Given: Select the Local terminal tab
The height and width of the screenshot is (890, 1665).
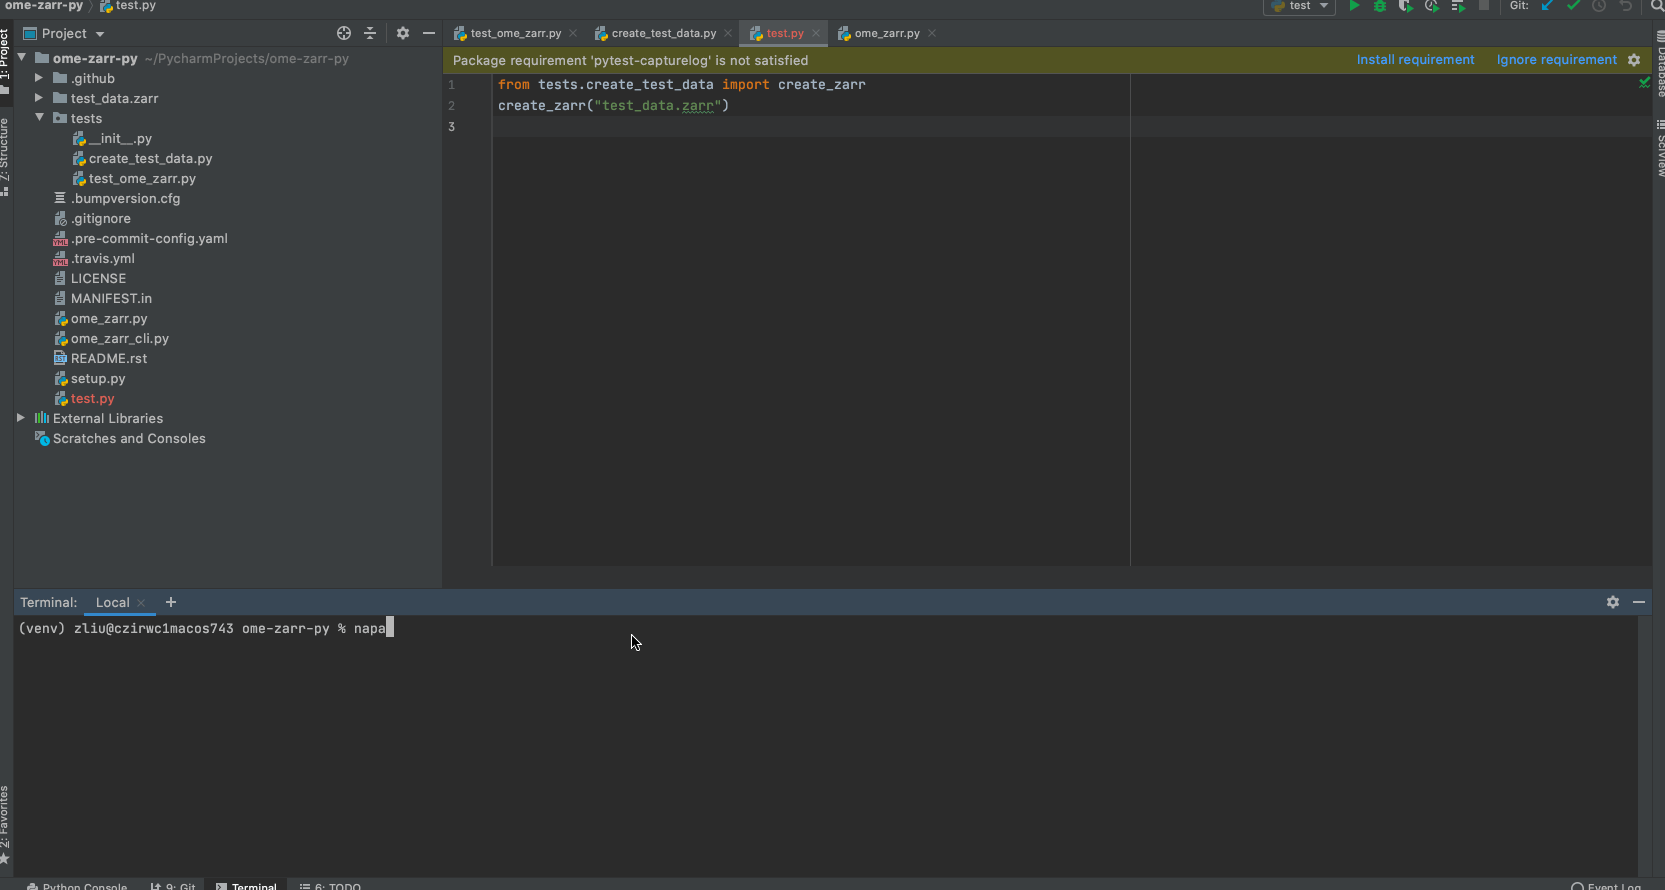Looking at the screenshot, I should [113, 603].
